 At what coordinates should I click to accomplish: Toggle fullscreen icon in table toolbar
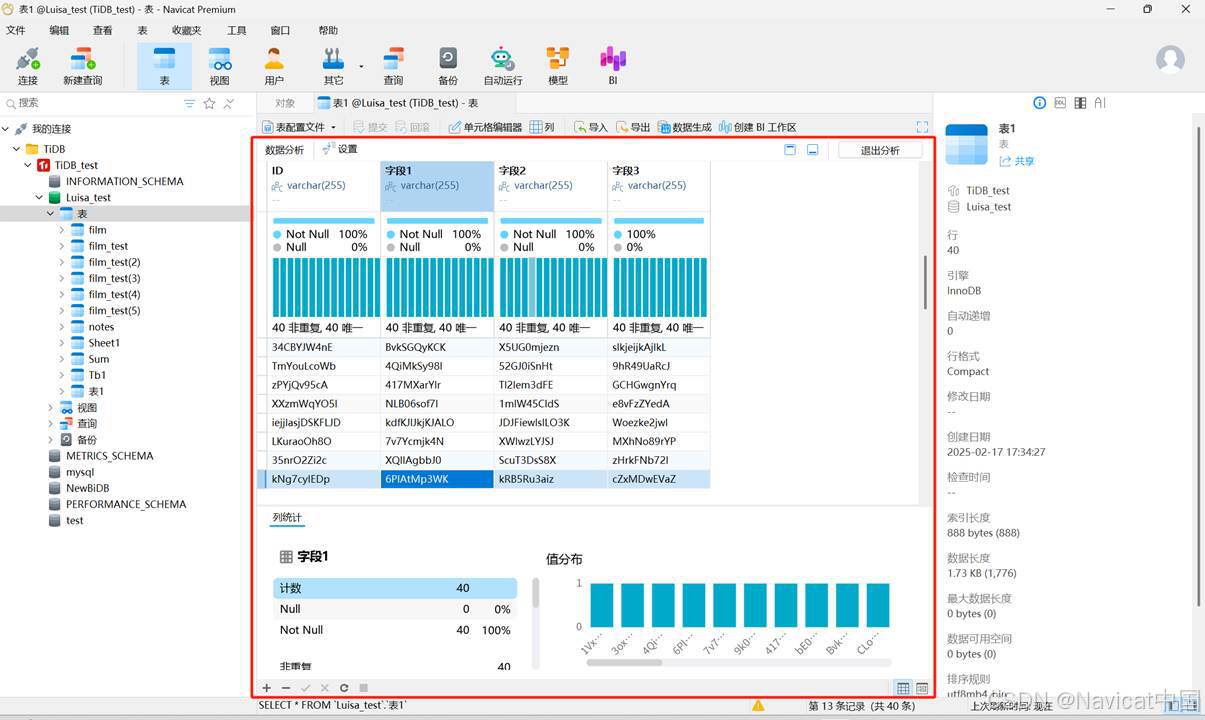[x=922, y=127]
